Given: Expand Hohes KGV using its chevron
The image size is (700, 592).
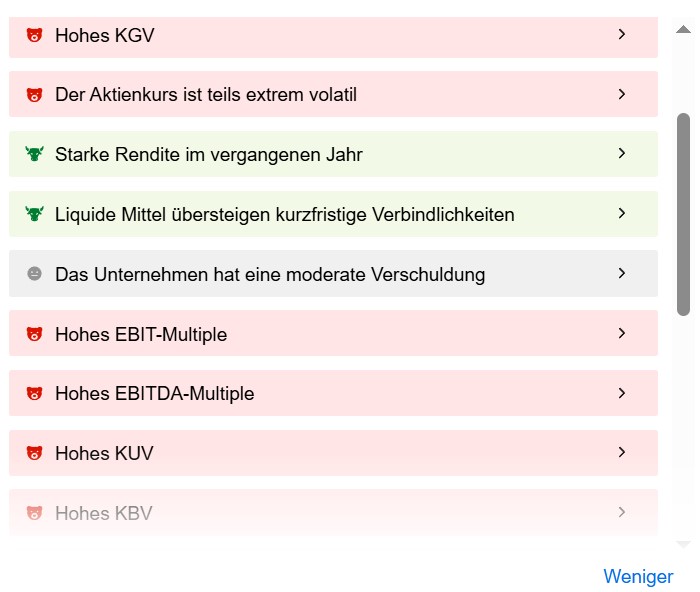Looking at the screenshot, I should click(621, 34).
